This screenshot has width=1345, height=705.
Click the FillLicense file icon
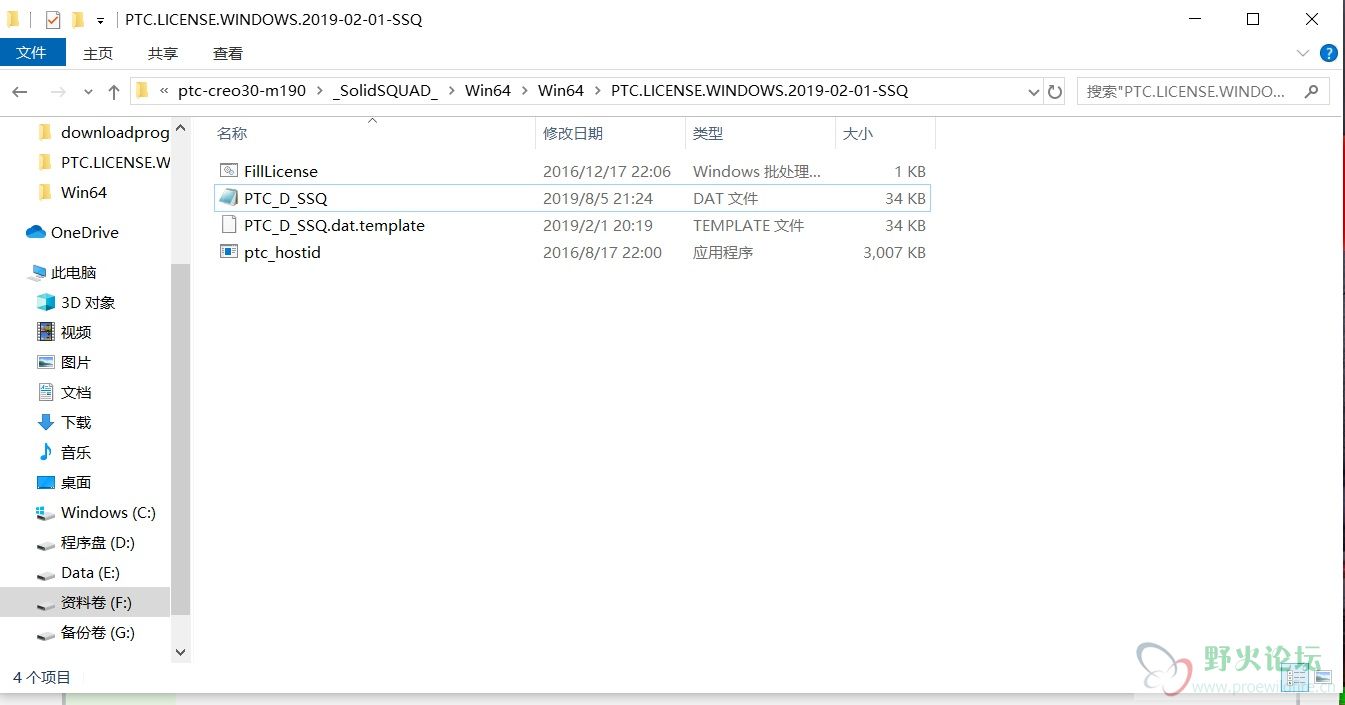tap(229, 171)
